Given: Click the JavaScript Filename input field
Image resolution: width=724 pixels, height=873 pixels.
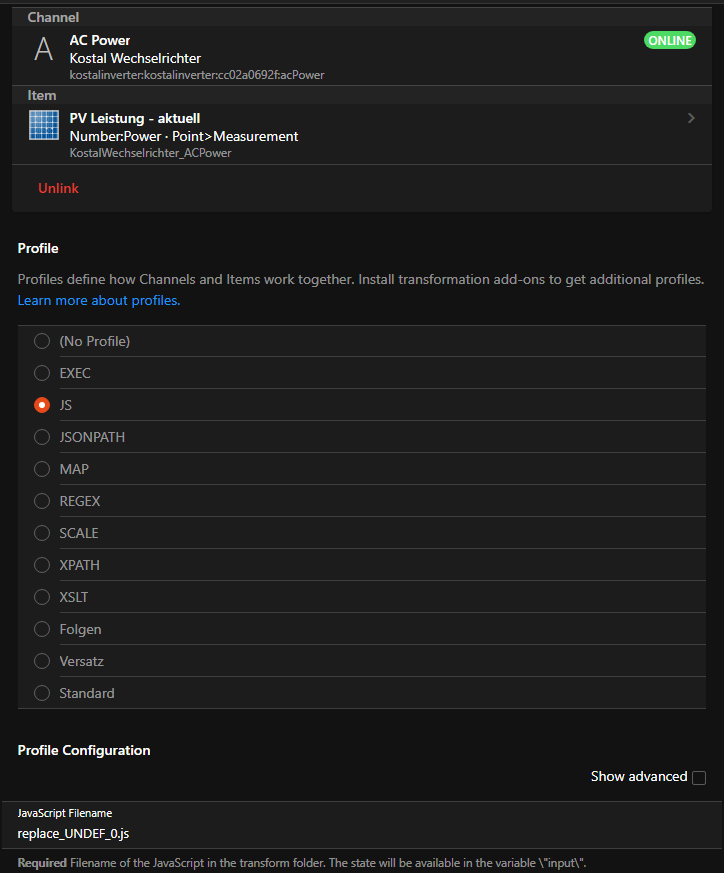Looking at the screenshot, I should (360, 832).
